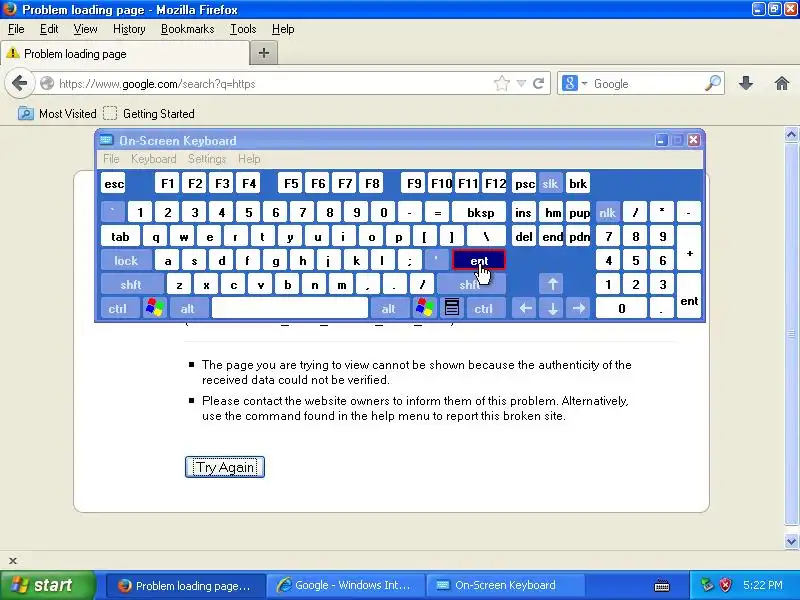Click the left arrow key

pos(525,308)
